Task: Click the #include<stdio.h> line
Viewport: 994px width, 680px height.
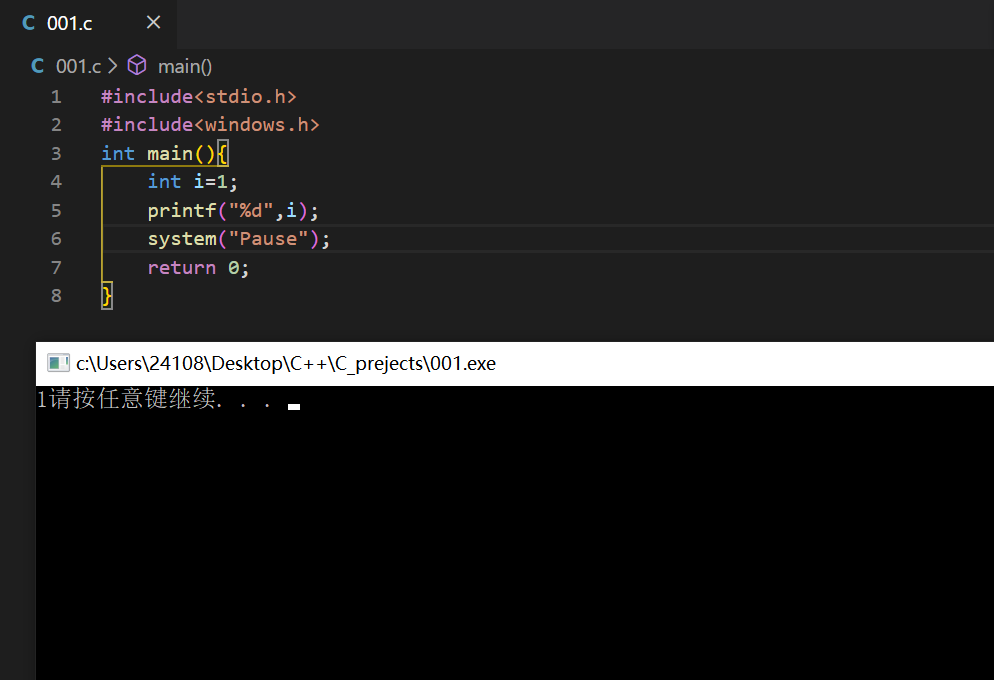Action: pyautogui.click(x=198, y=97)
